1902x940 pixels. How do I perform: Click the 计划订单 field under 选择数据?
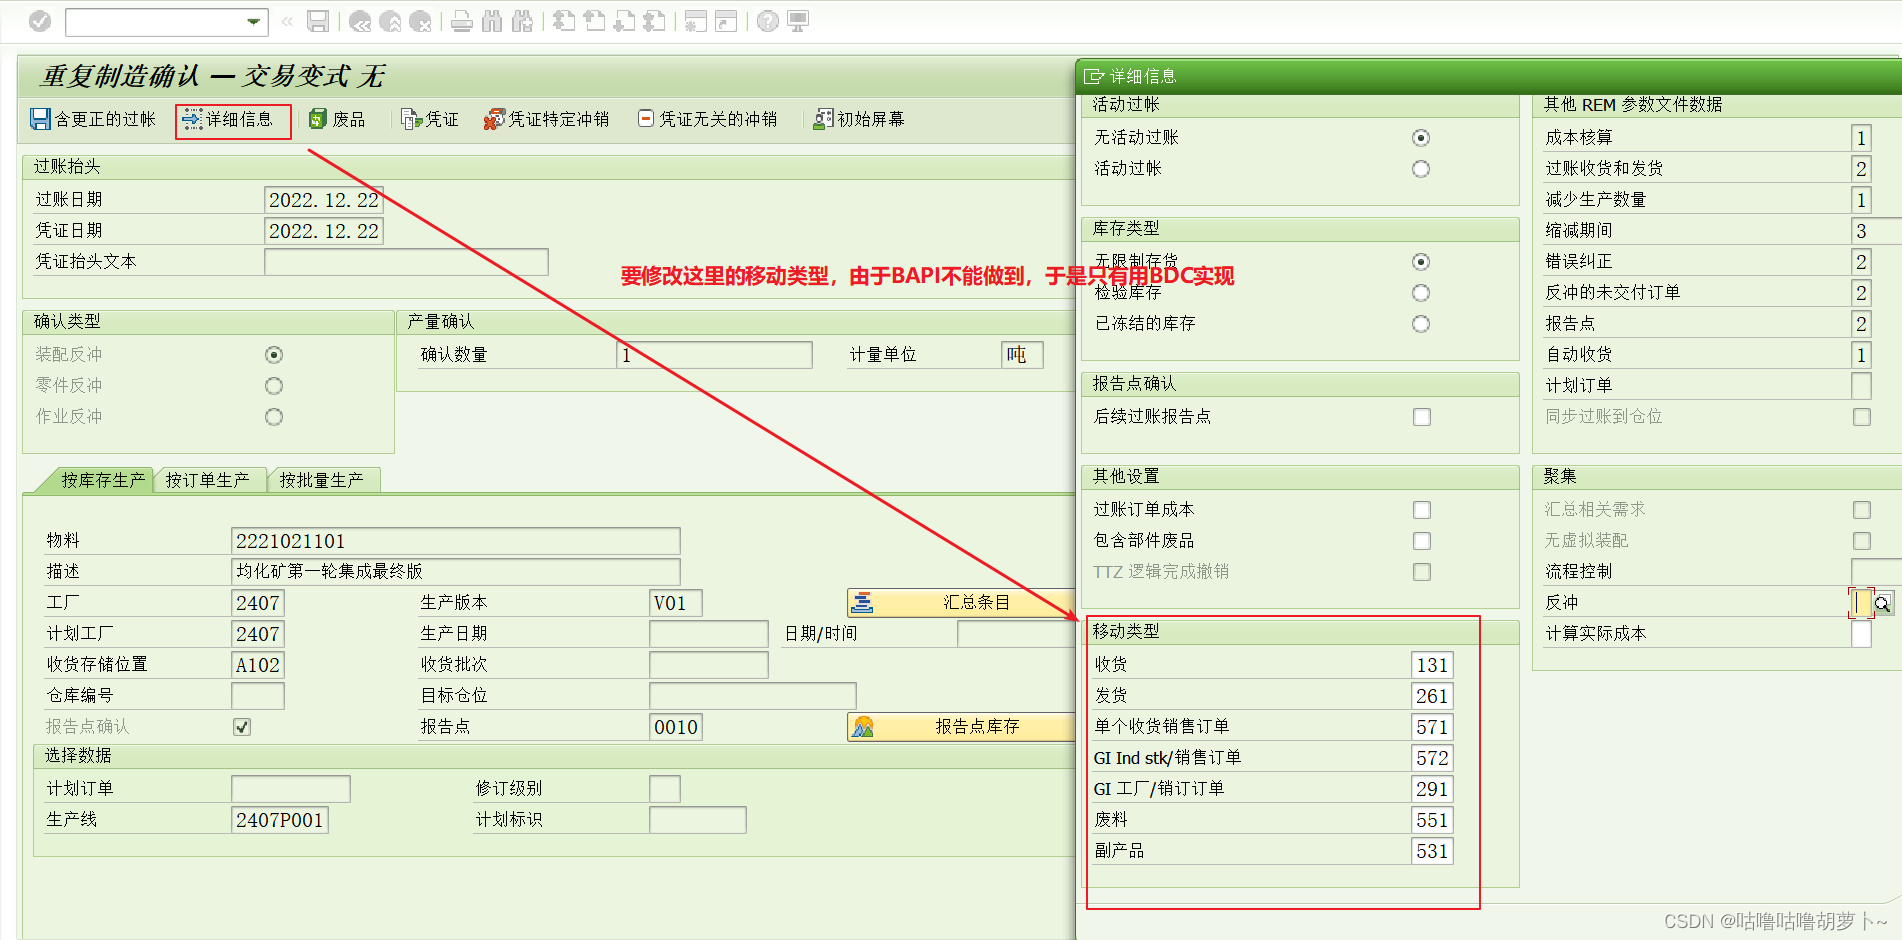pos(291,789)
